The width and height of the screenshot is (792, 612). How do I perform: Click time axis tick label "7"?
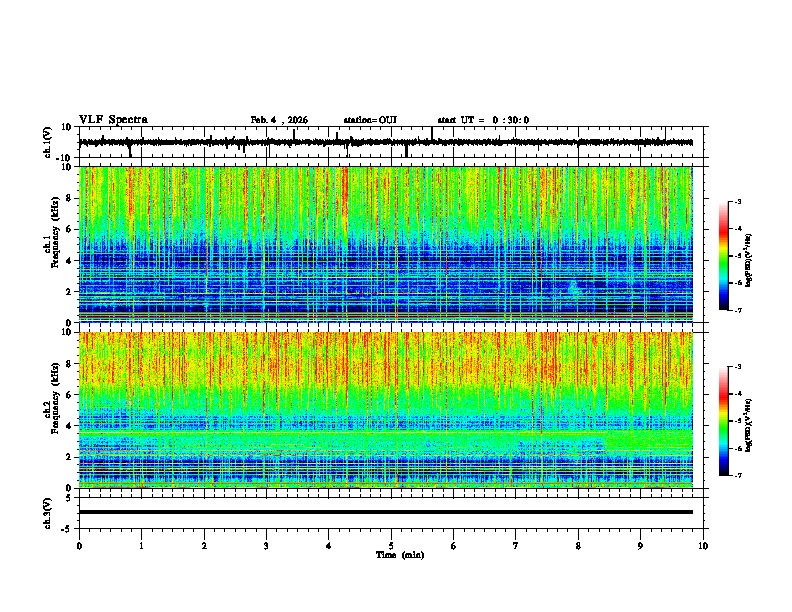[x=516, y=546]
